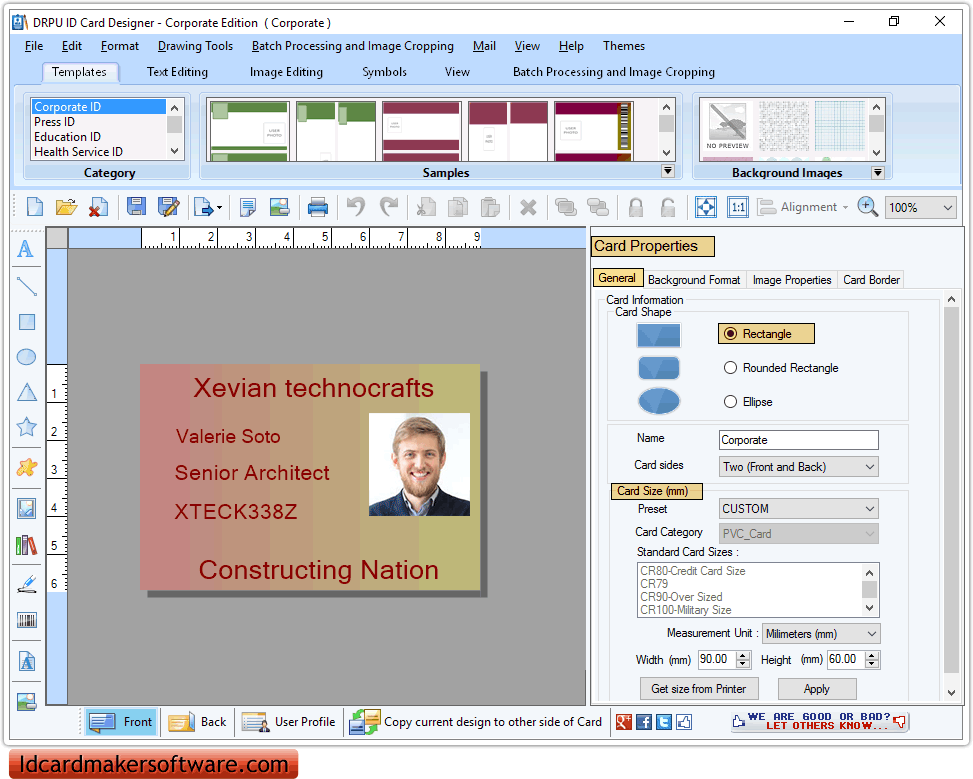Open the Image library books icon
The height and width of the screenshot is (779, 973).
(x=26, y=546)
